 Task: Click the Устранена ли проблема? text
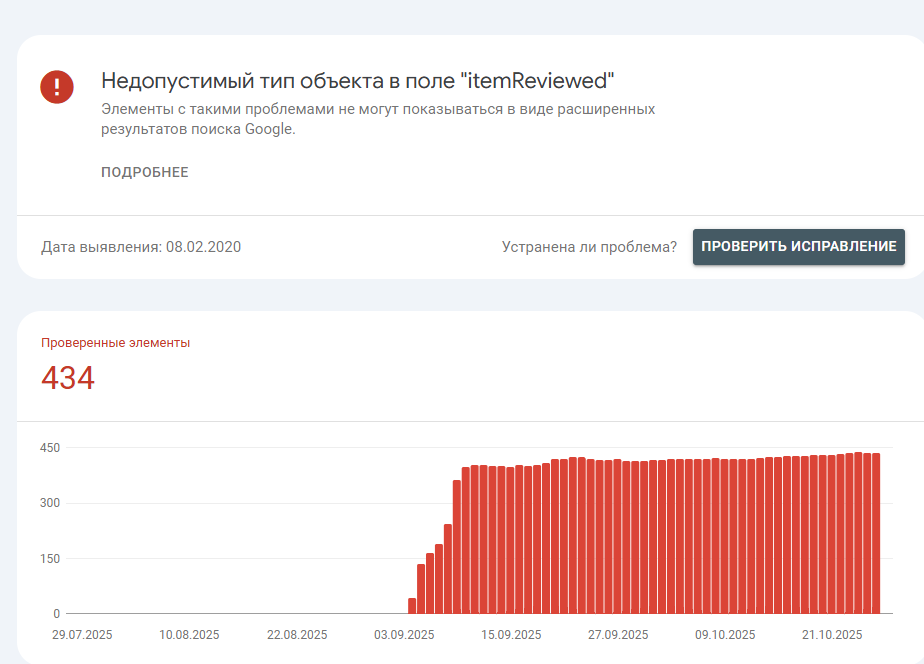589,247
